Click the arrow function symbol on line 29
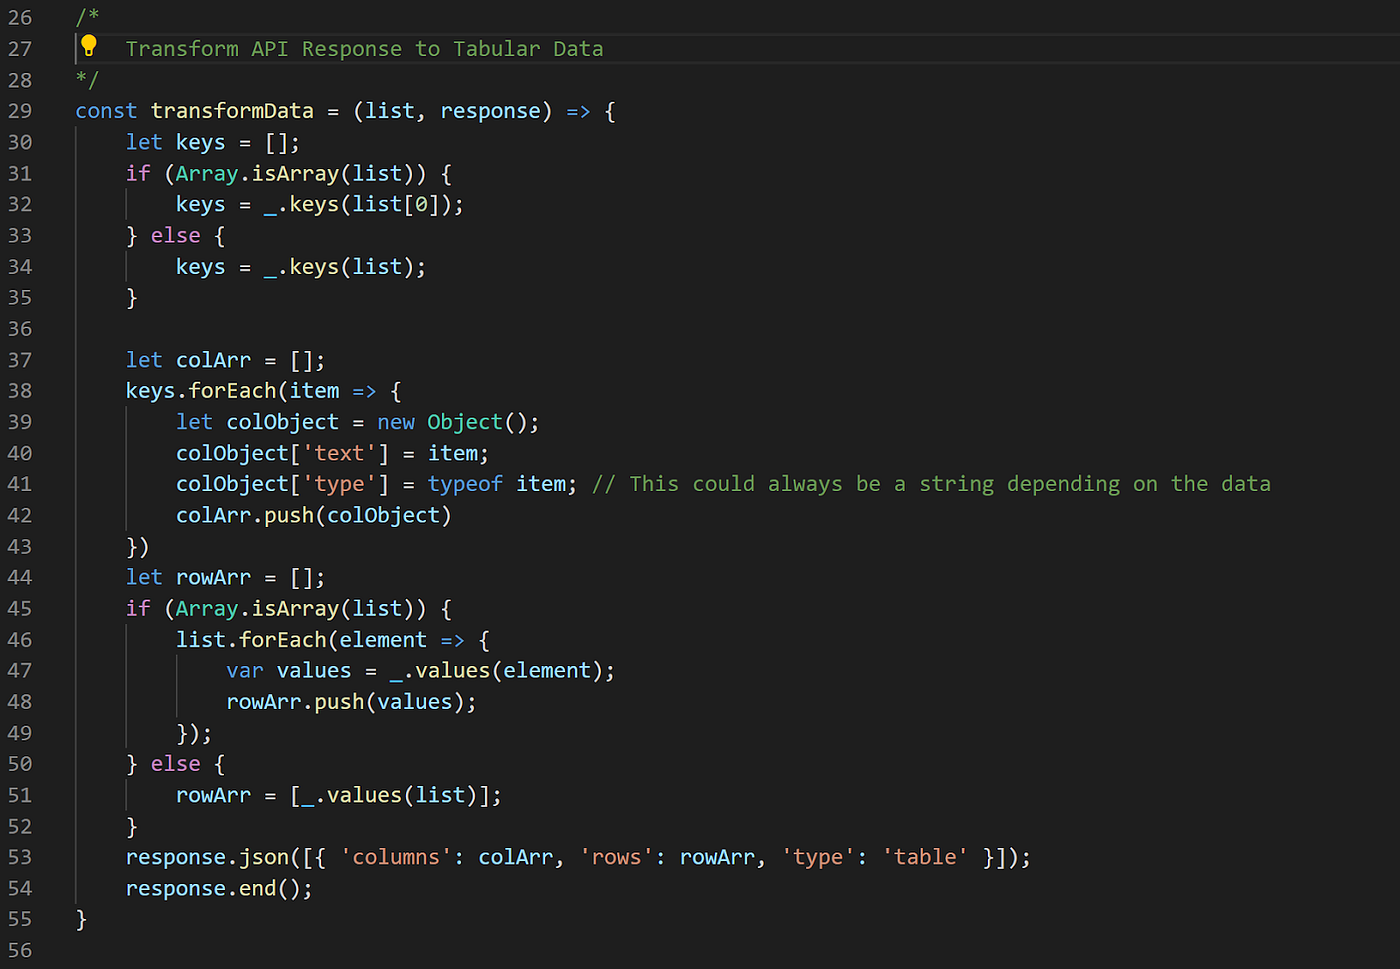This screenshot has height=969, width=1400. (x=578, y=111)
